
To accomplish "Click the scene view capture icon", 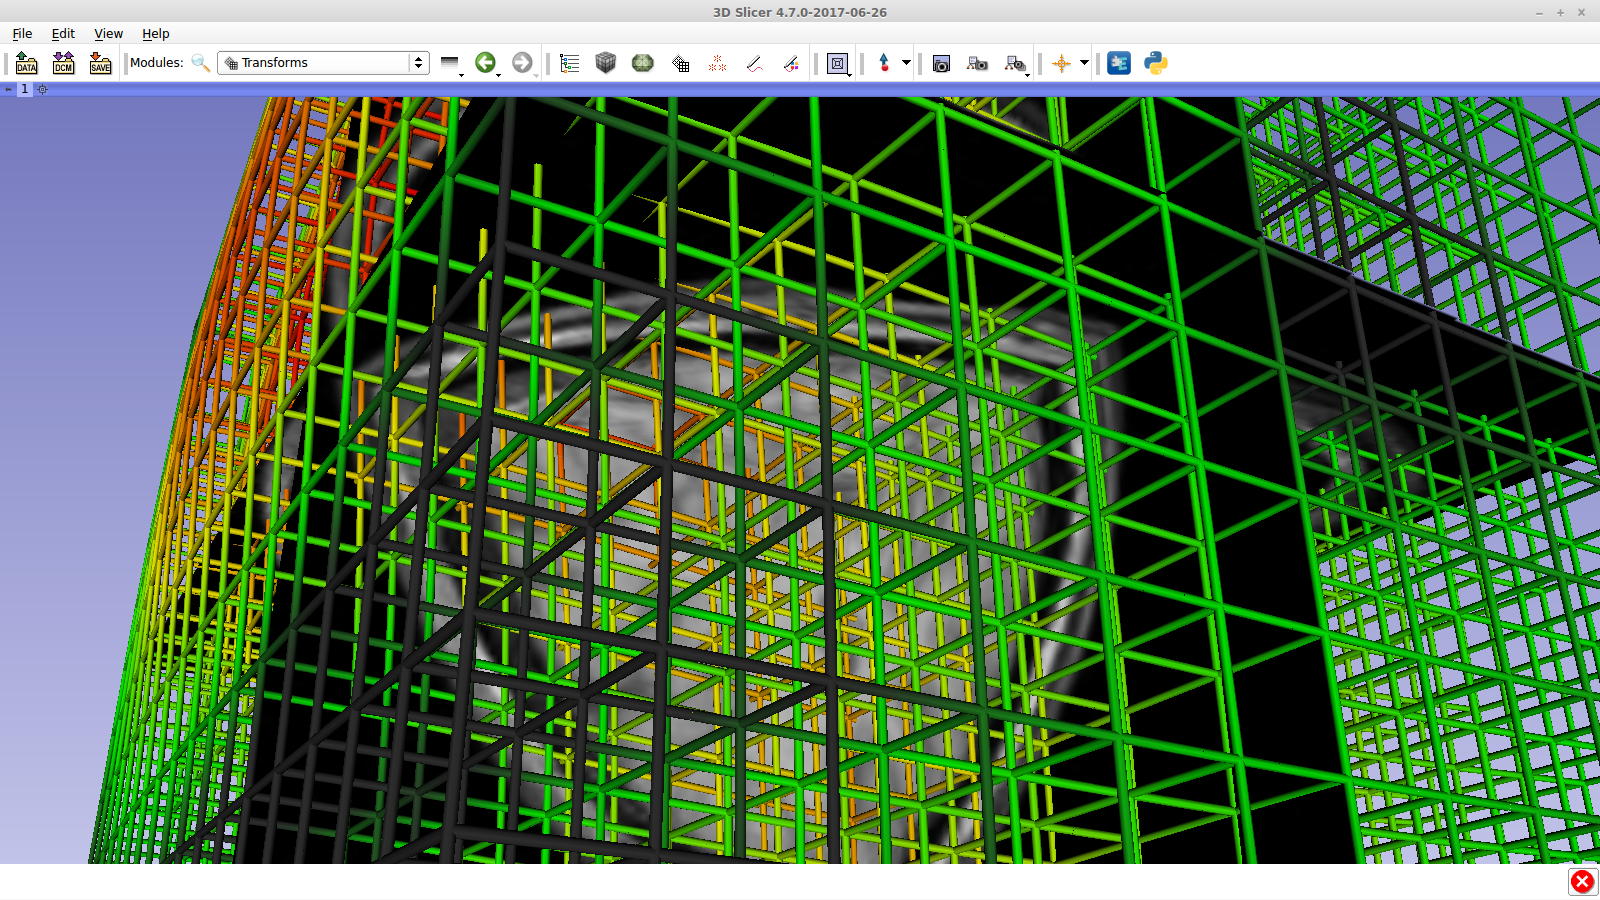I will pyautogui.click(x=978, y=63).
